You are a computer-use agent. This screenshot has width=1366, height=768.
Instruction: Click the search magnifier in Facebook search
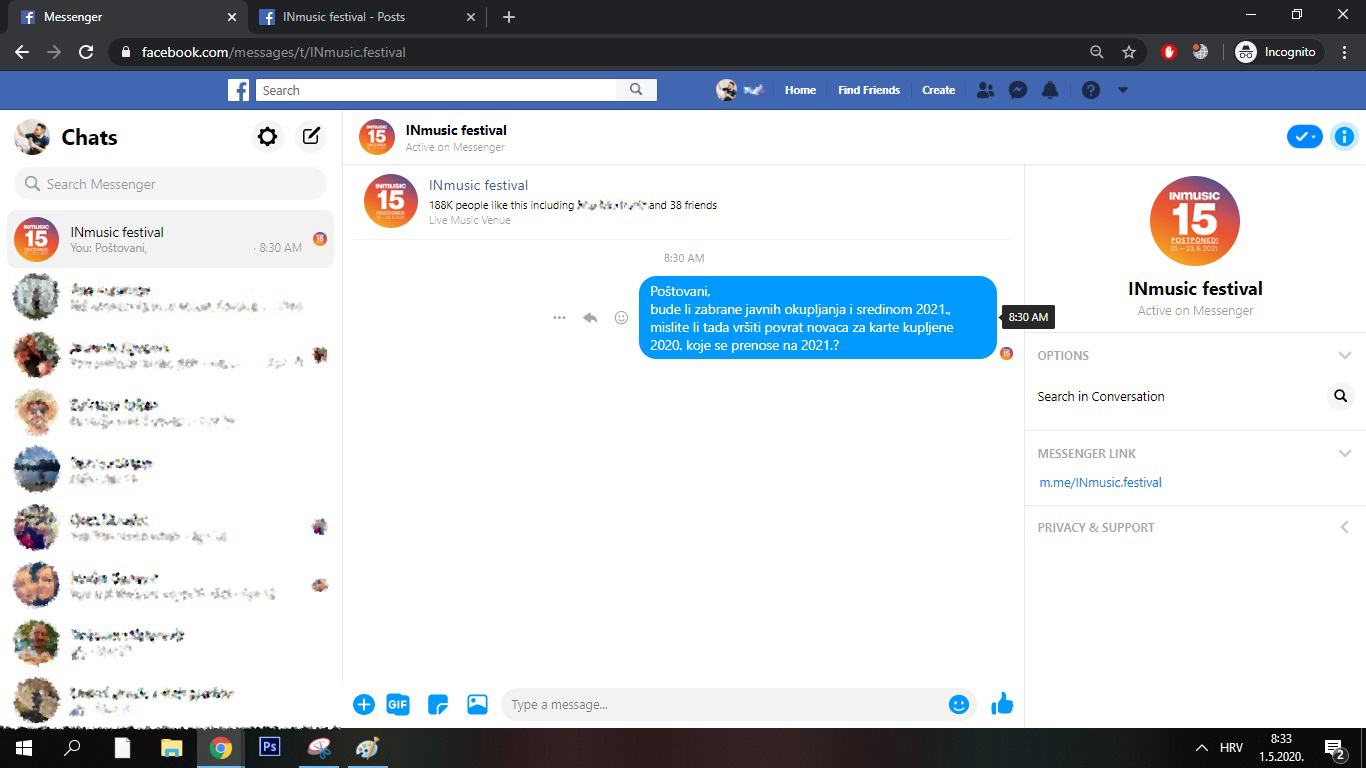636,90
